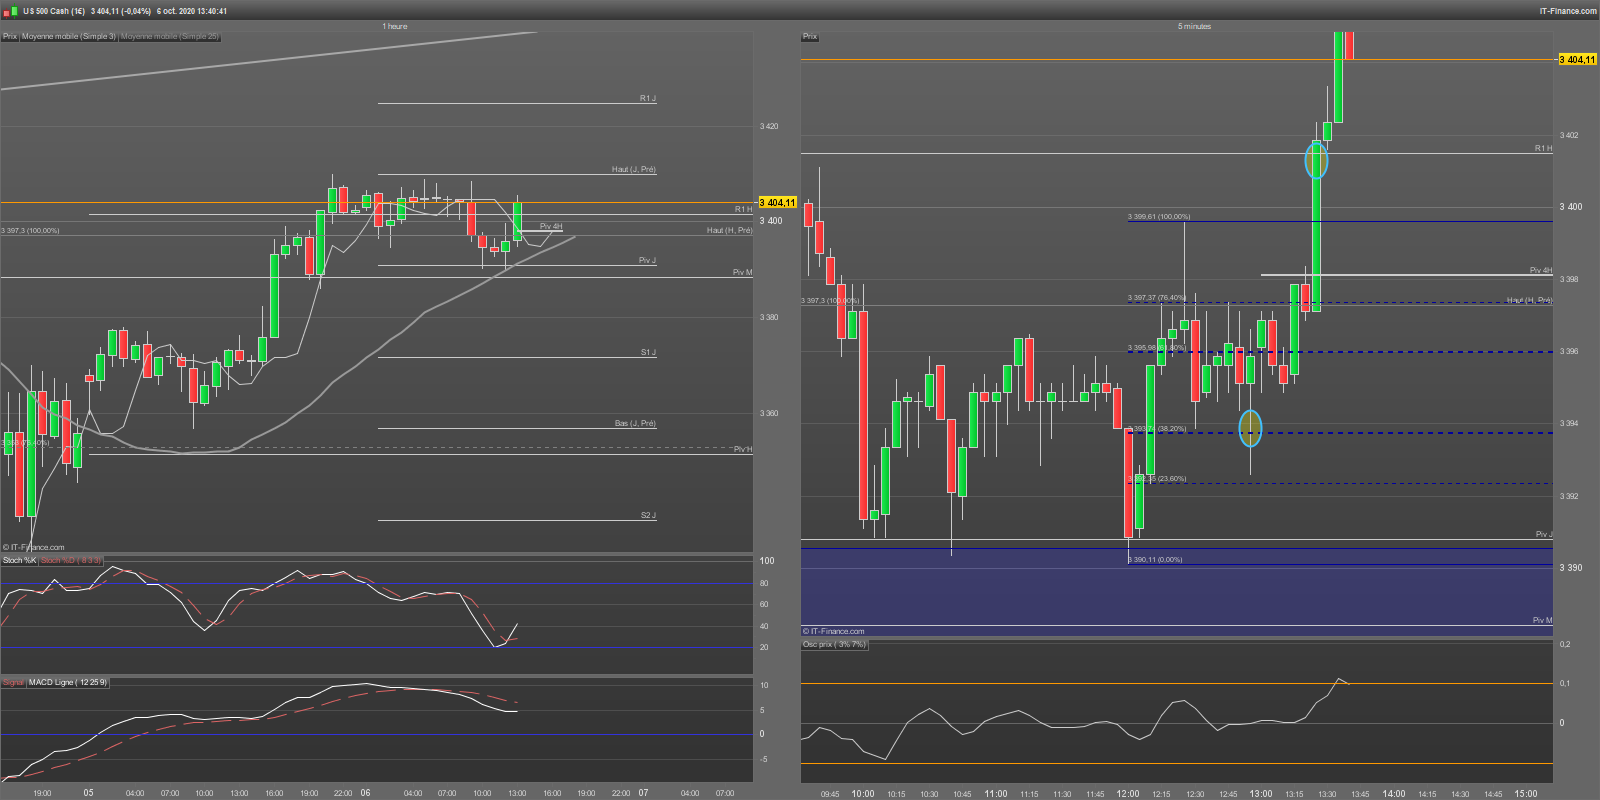This screenshot has height=800, width=1600.
Task: Click the R1 J pivot label
Action: coord(648,98)
